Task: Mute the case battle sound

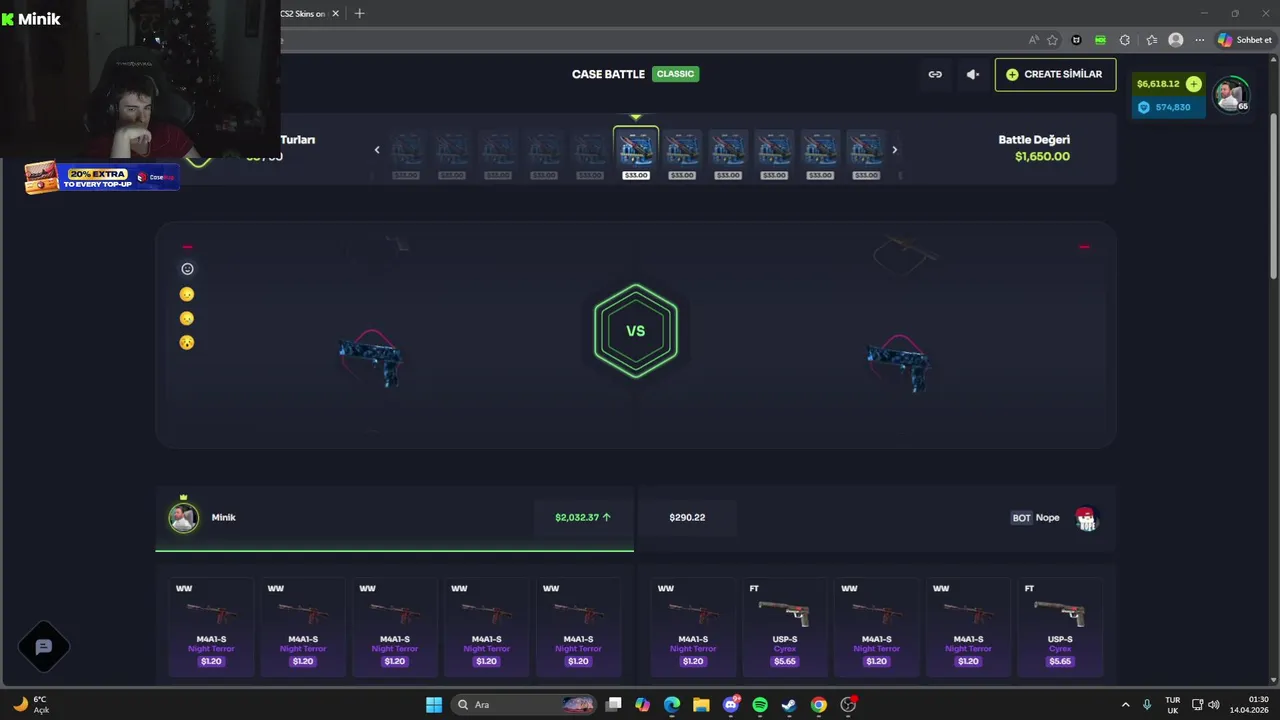Action: click(x=972, y=74)
